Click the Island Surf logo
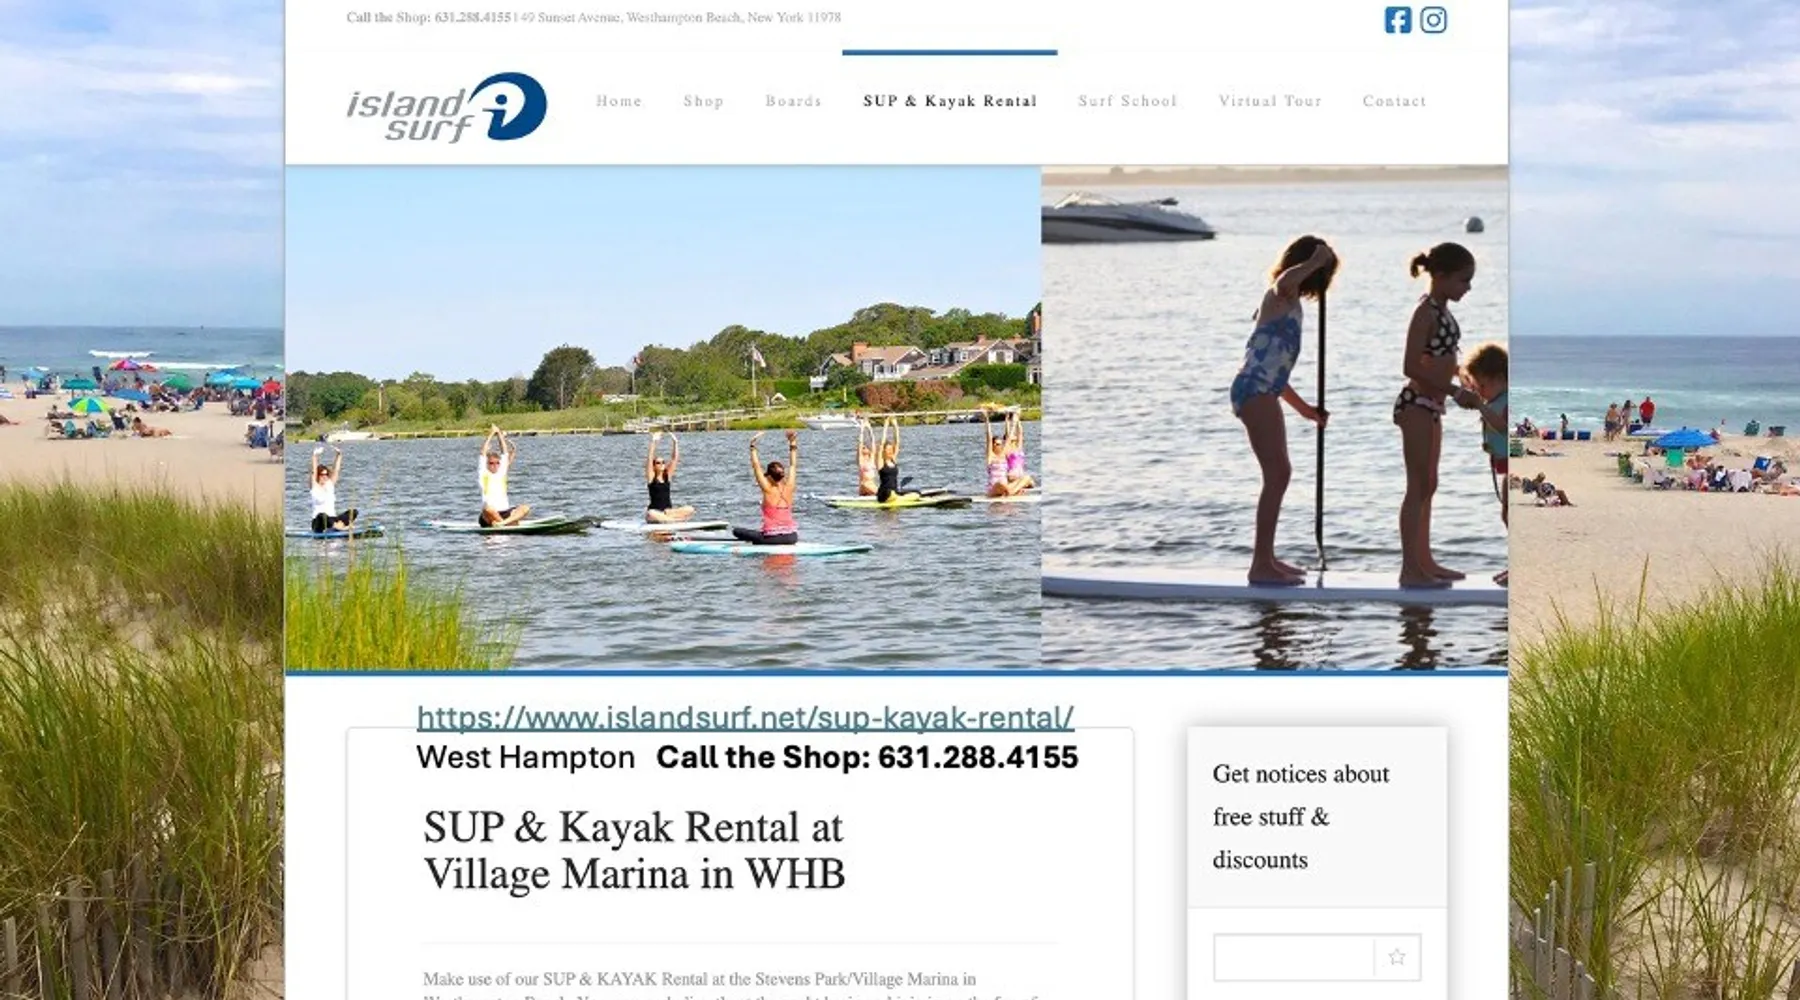Image resolution: width=1800 pixels, height=1000 pixels. pyautogui.click(x=446, y=107)
